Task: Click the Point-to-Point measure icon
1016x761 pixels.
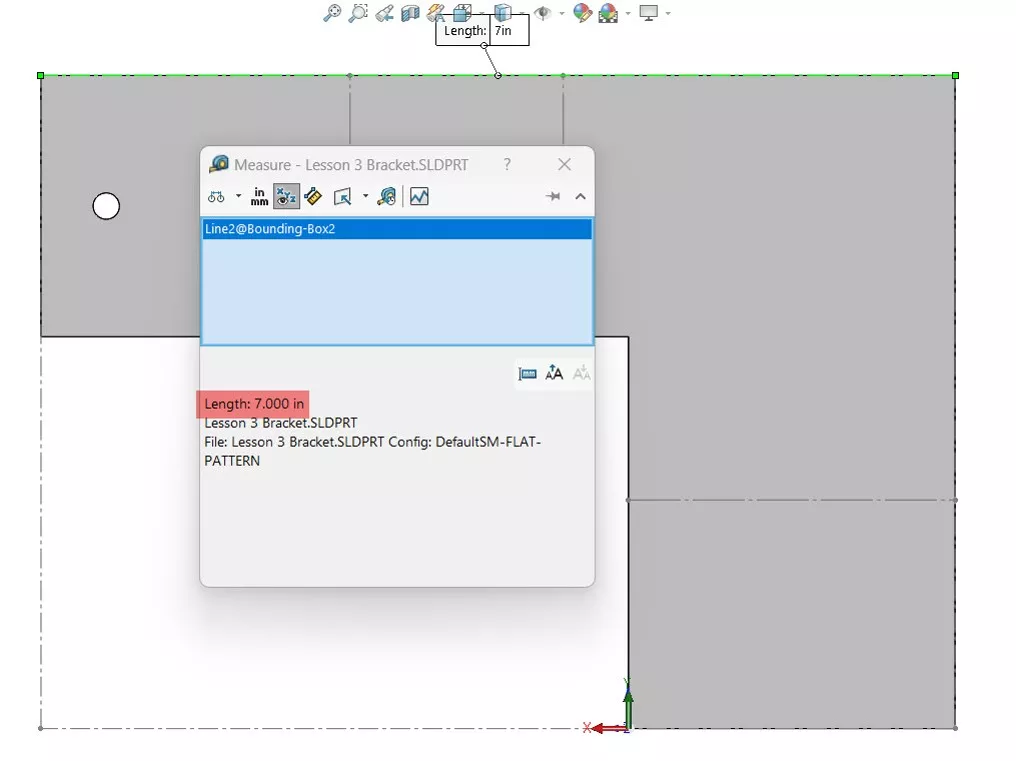Action: point(314,196)
